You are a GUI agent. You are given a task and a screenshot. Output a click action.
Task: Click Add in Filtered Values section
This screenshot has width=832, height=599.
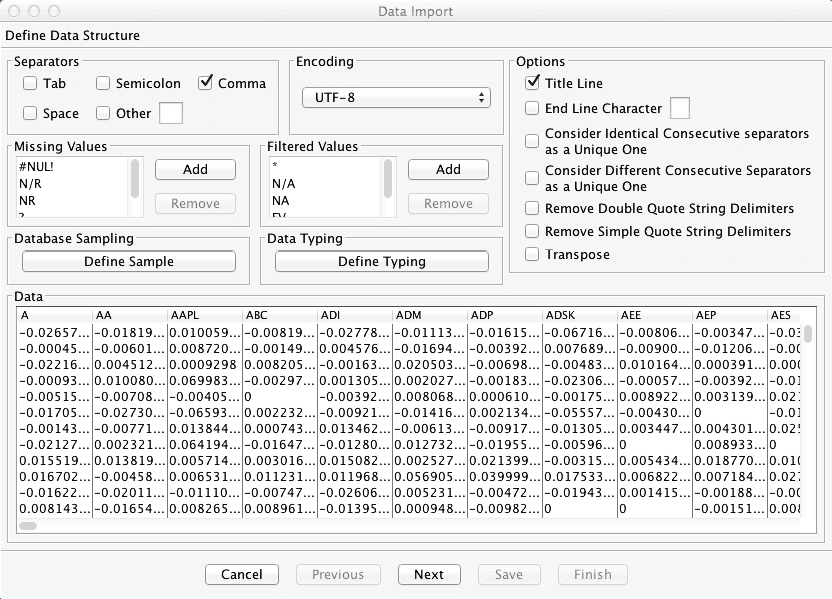click(448, 169)
